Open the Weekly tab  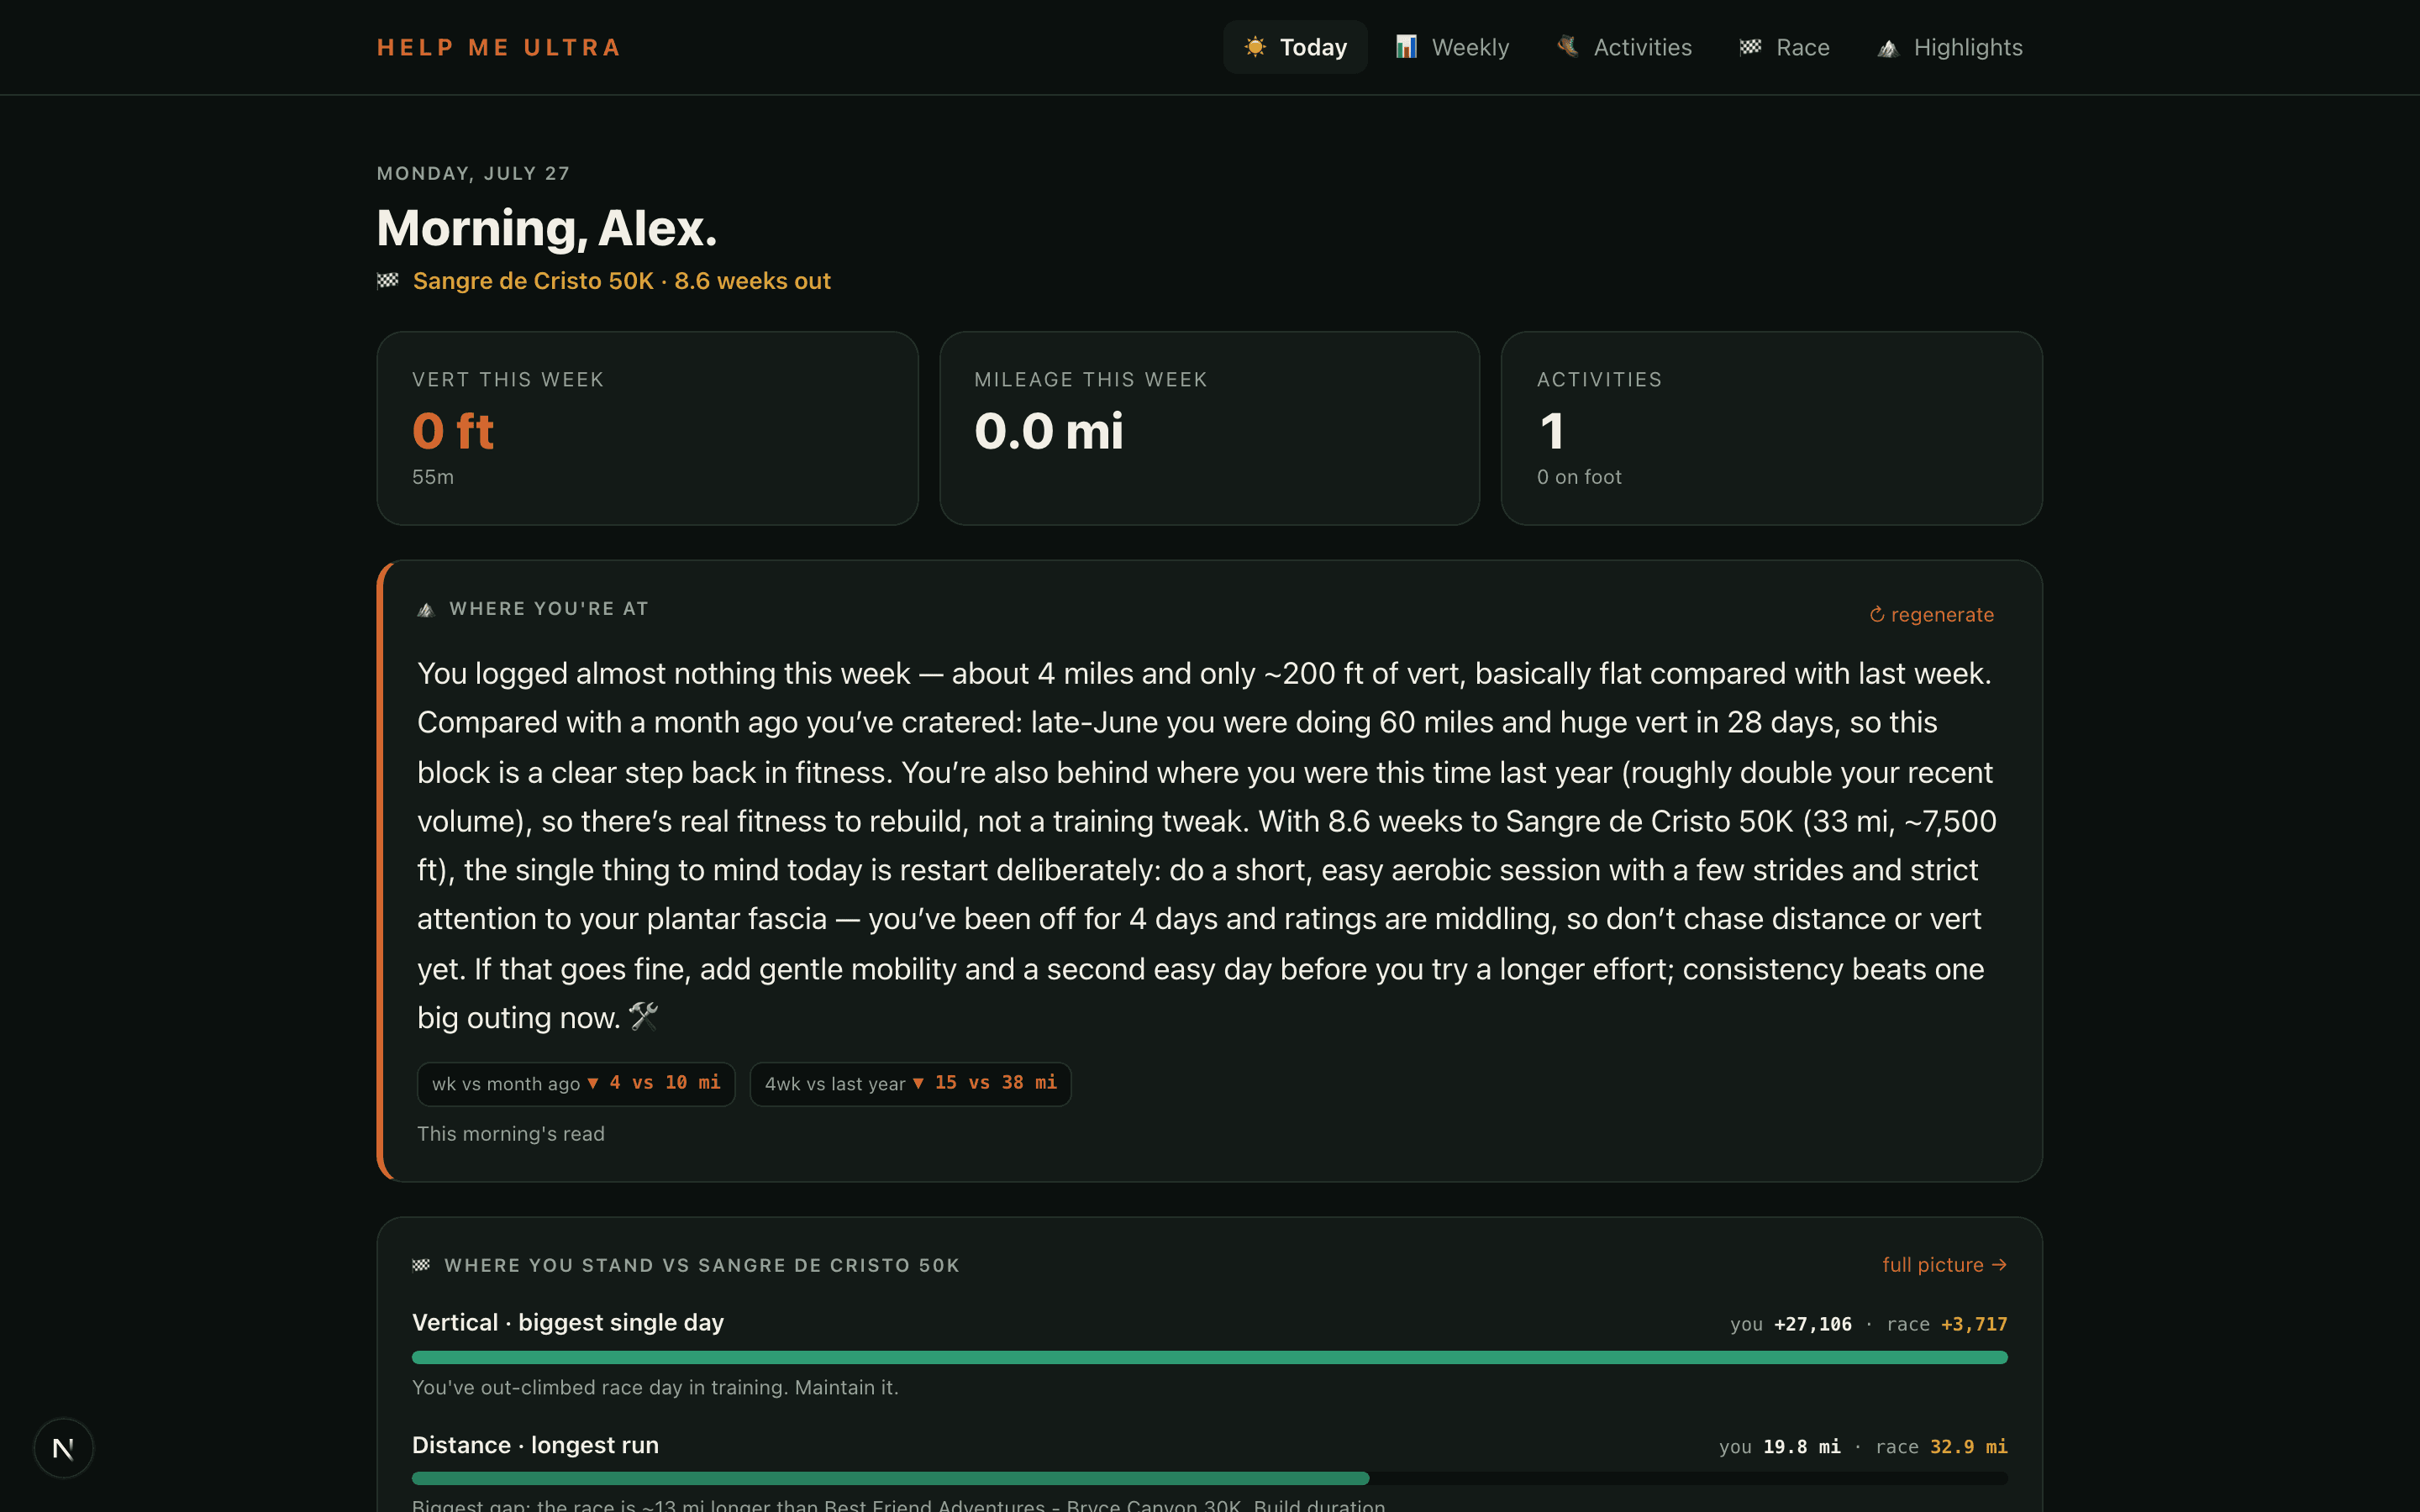(x=1452, y=47)
